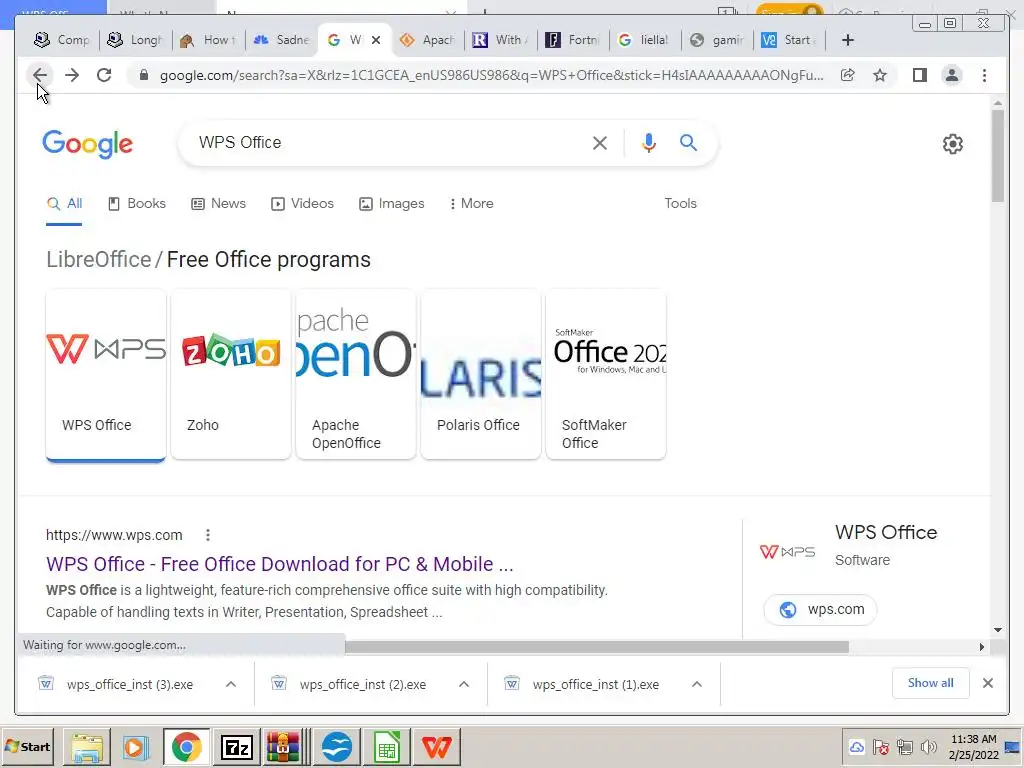
Task: Switch to the liella browser tab
Action: pyautogui.click(x=645, y=40)
